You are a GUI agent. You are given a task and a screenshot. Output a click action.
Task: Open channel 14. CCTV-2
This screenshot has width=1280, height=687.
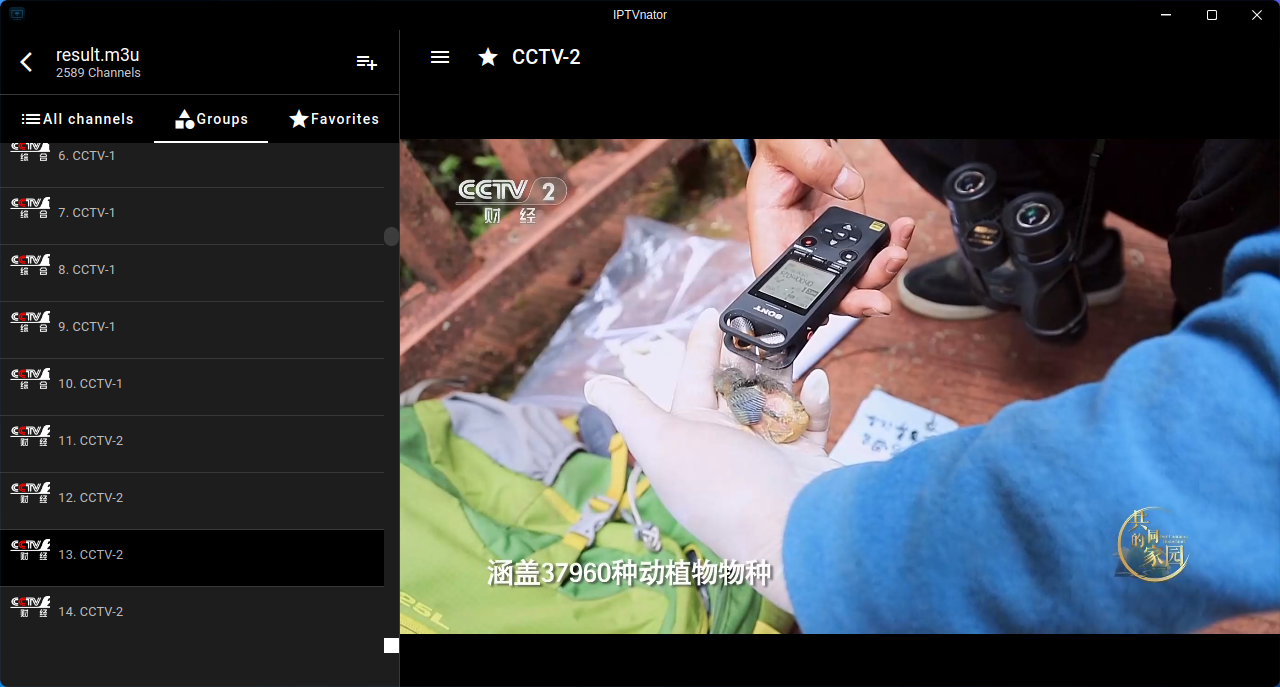point(192,615)
